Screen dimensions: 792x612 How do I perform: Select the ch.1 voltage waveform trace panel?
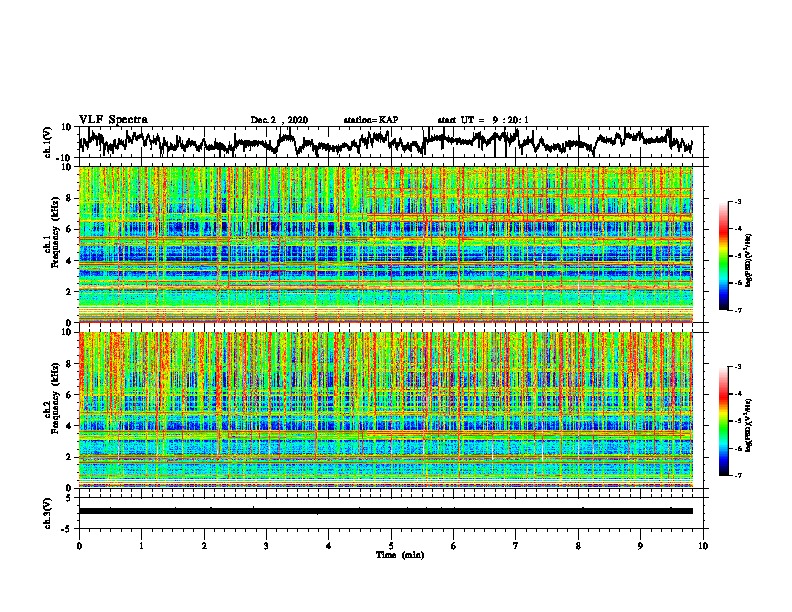[x=393, y=142]
